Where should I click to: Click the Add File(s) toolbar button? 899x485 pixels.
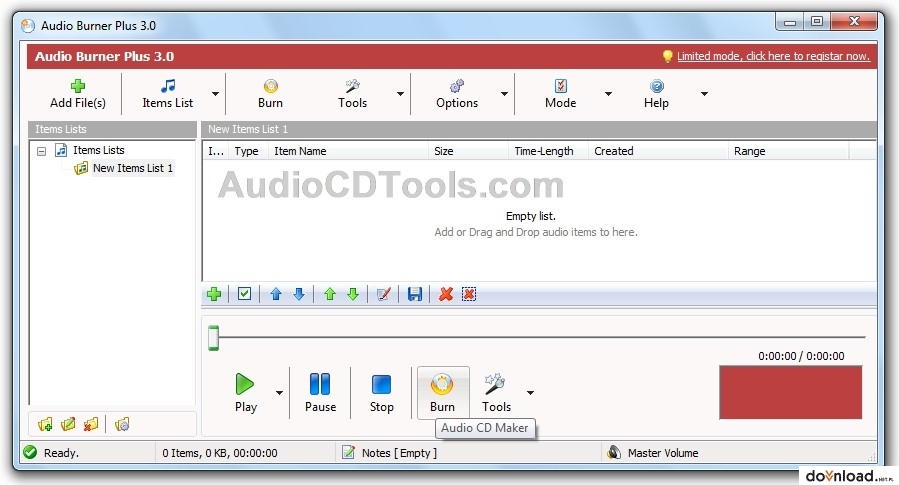77,94
